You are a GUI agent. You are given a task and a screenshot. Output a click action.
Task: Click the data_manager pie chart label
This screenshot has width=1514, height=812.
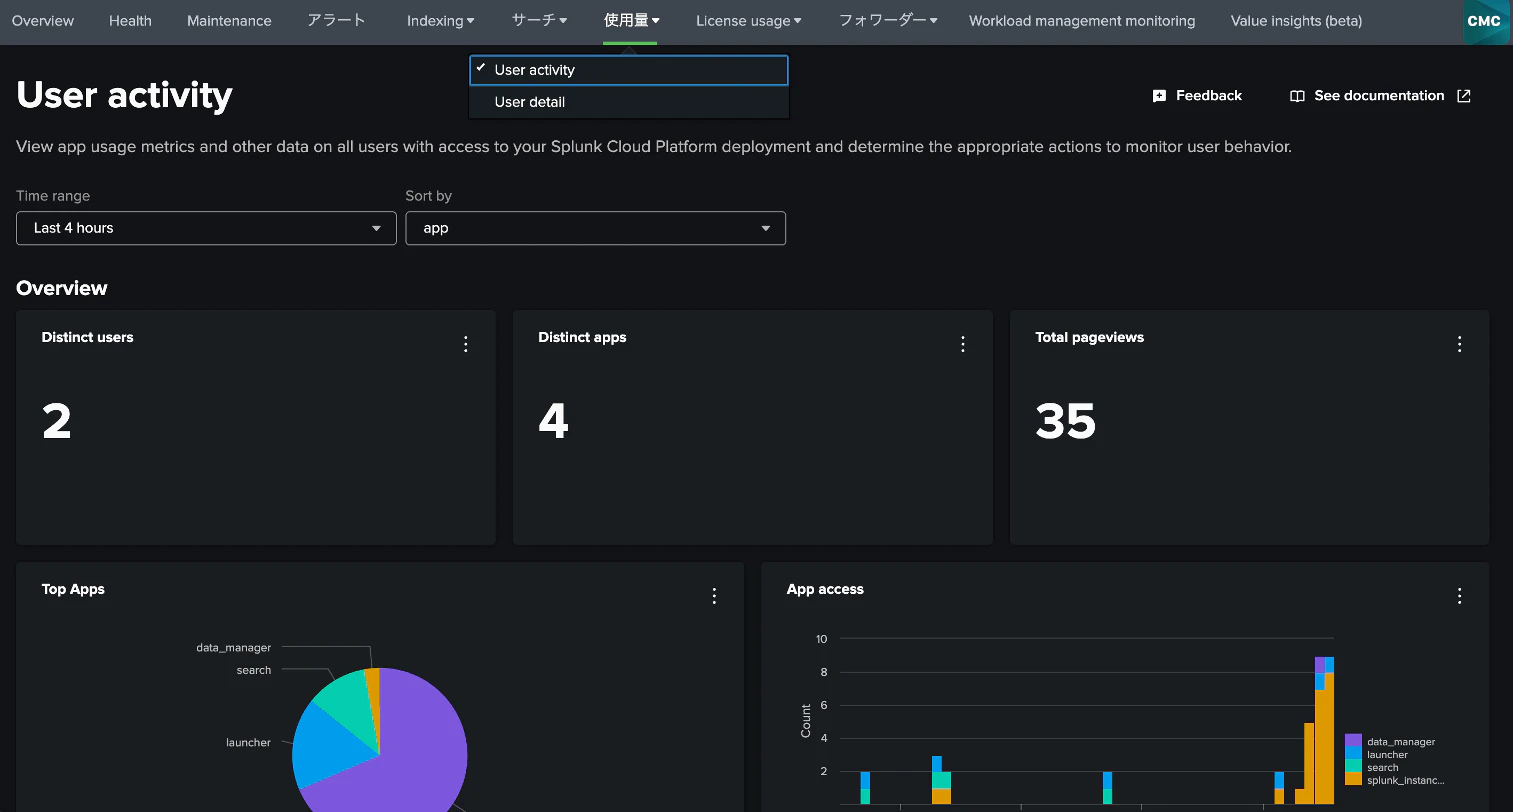click(233, 648)
